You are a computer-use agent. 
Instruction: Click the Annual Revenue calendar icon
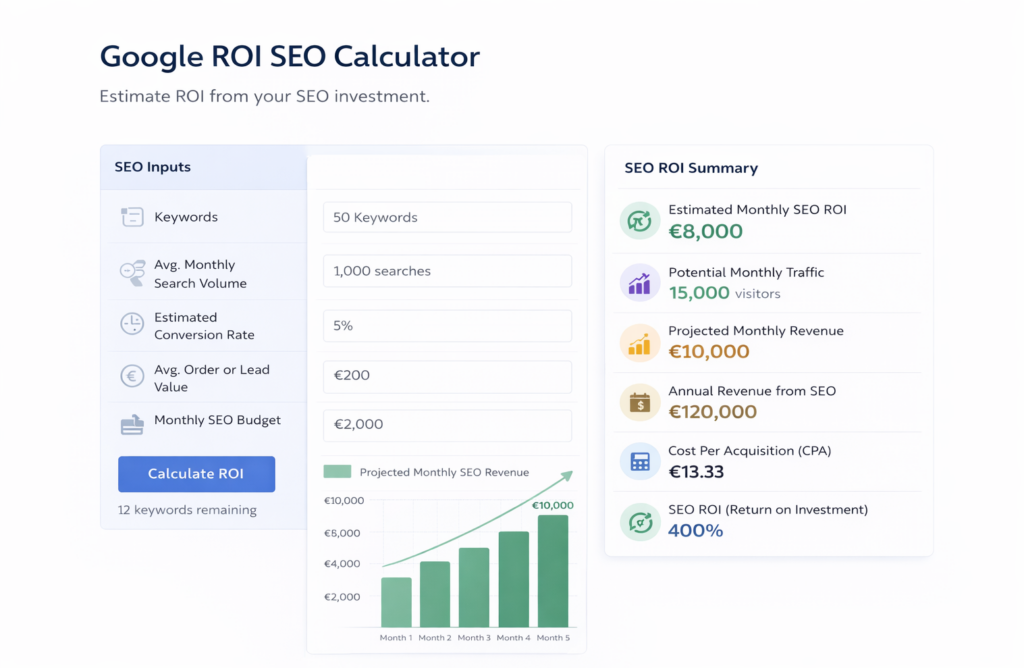coord(639,402)
